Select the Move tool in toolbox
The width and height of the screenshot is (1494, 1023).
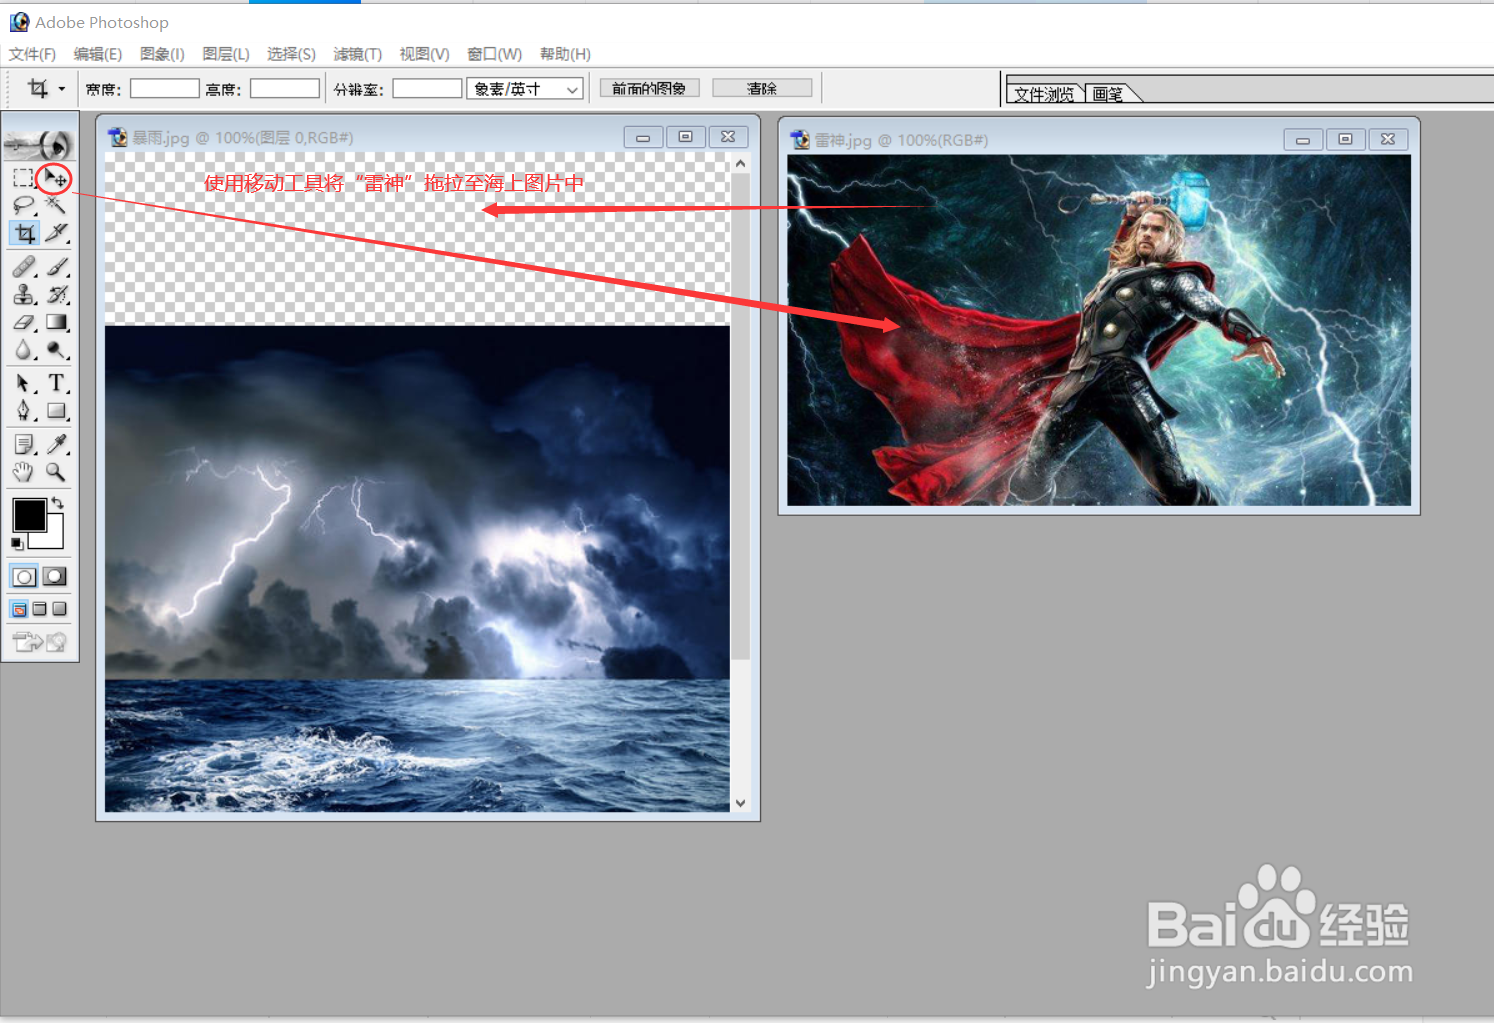[x=55, y=179]
